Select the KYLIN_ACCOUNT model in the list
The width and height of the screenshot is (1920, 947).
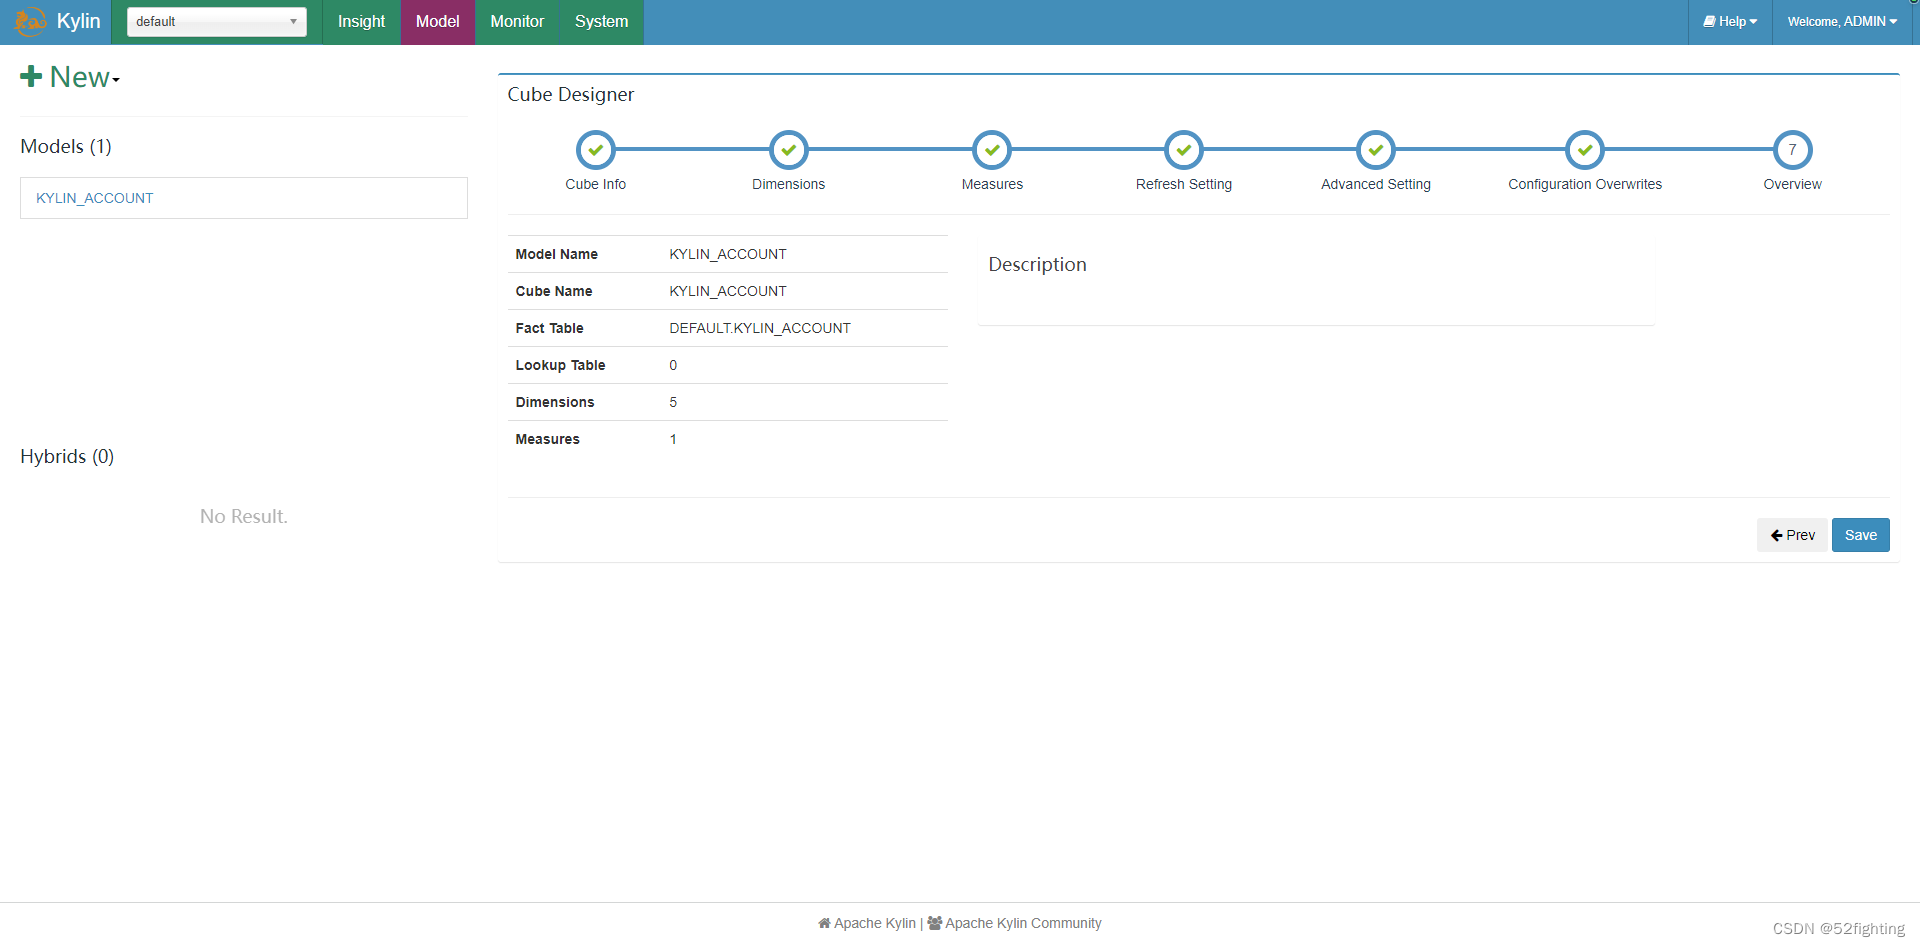click(x=244, y=198)
